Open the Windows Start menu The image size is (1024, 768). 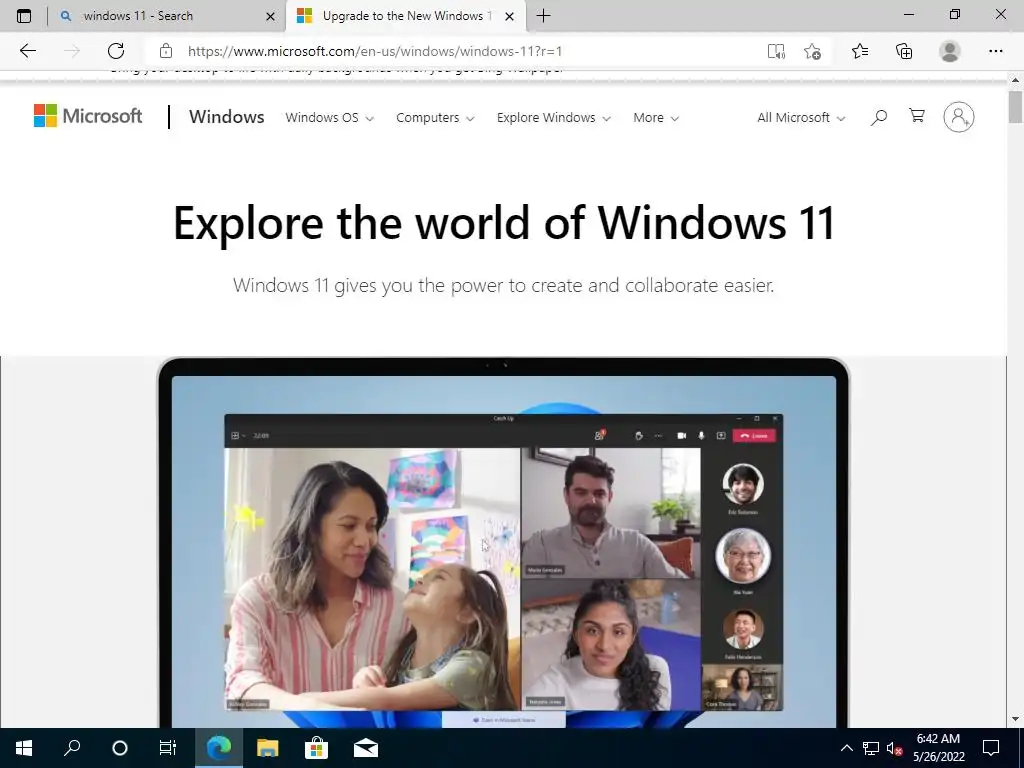pos(24,748)
